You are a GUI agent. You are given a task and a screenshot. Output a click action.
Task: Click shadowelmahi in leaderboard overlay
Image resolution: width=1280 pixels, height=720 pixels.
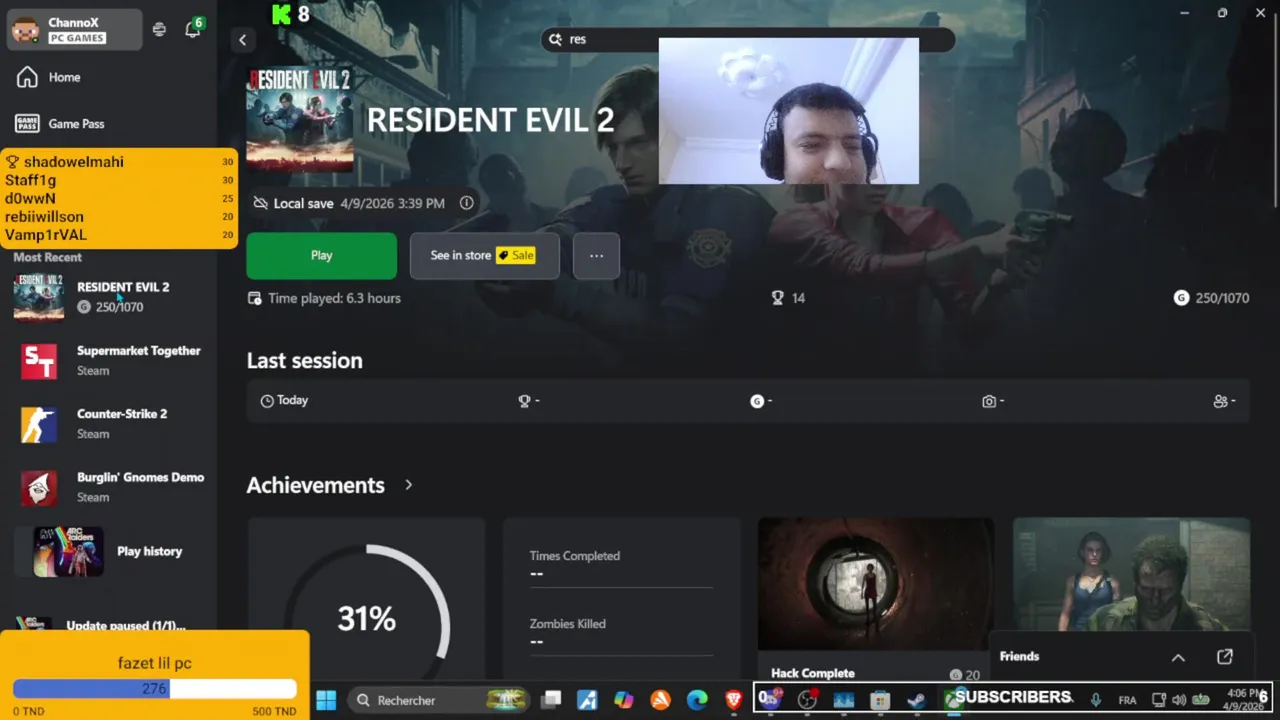point(74,162)
